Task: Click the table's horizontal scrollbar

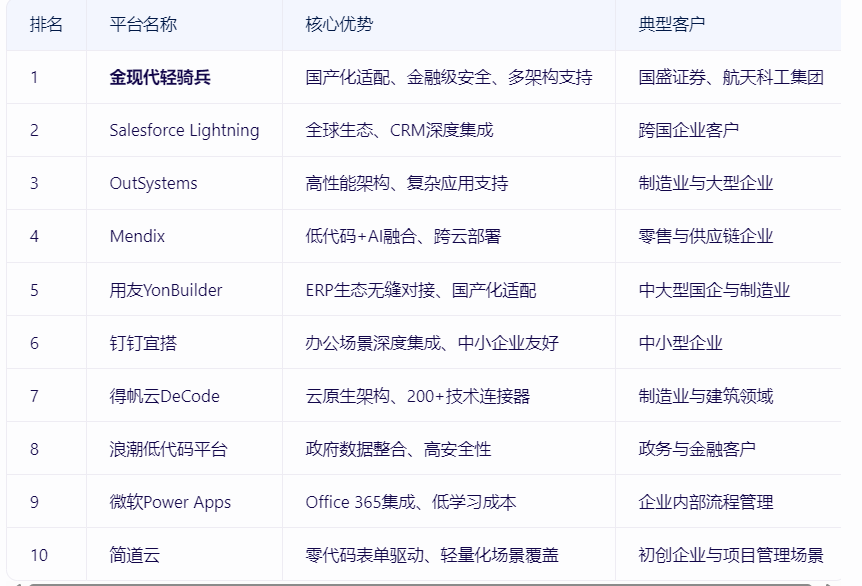Action: pos(421,584)
